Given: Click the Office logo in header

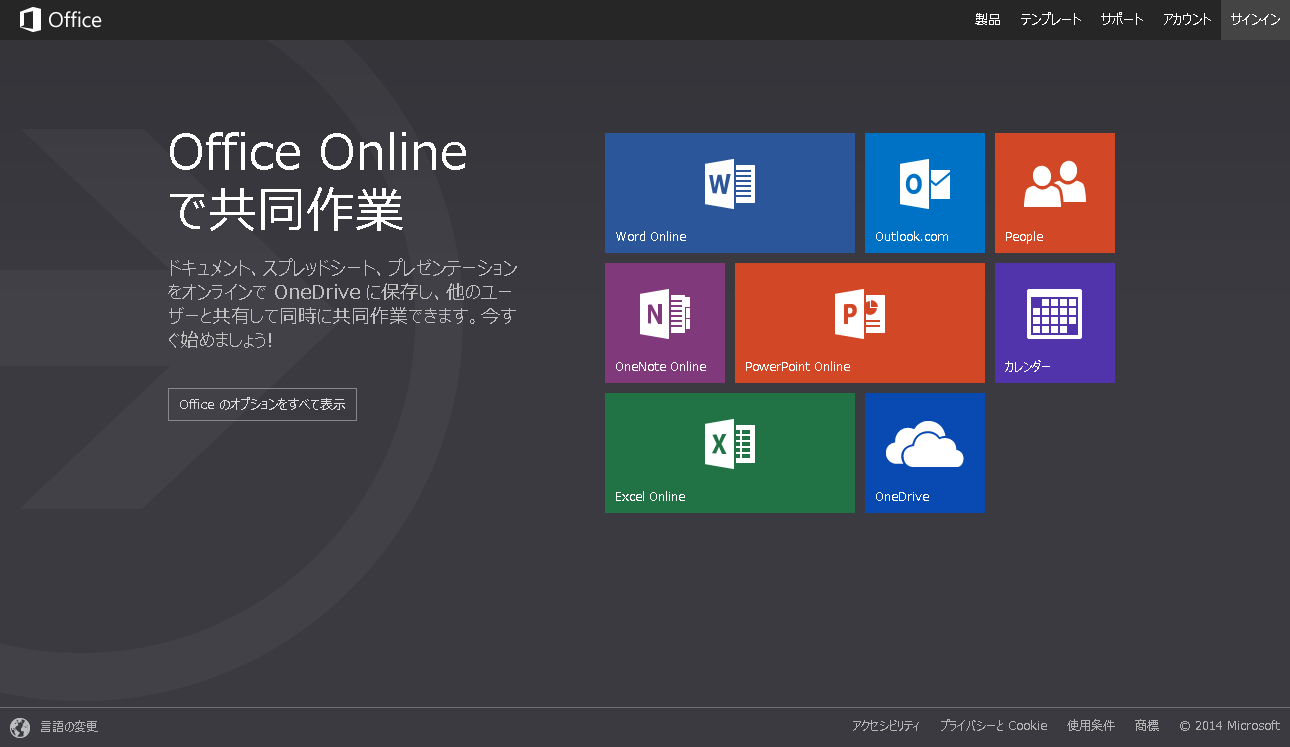Looking at the screenshot, I should click(61, 20).
